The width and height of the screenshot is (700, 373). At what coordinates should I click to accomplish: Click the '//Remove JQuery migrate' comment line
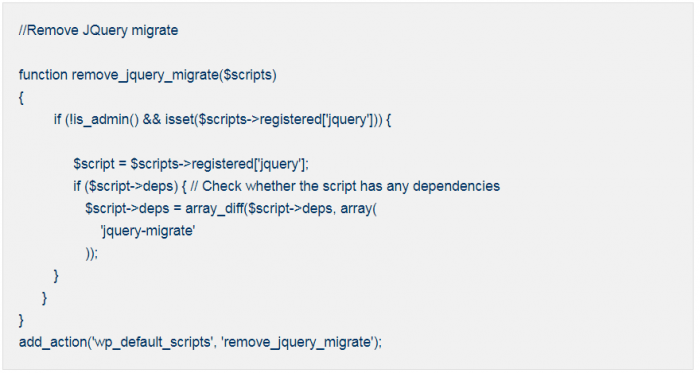(98, 30)
